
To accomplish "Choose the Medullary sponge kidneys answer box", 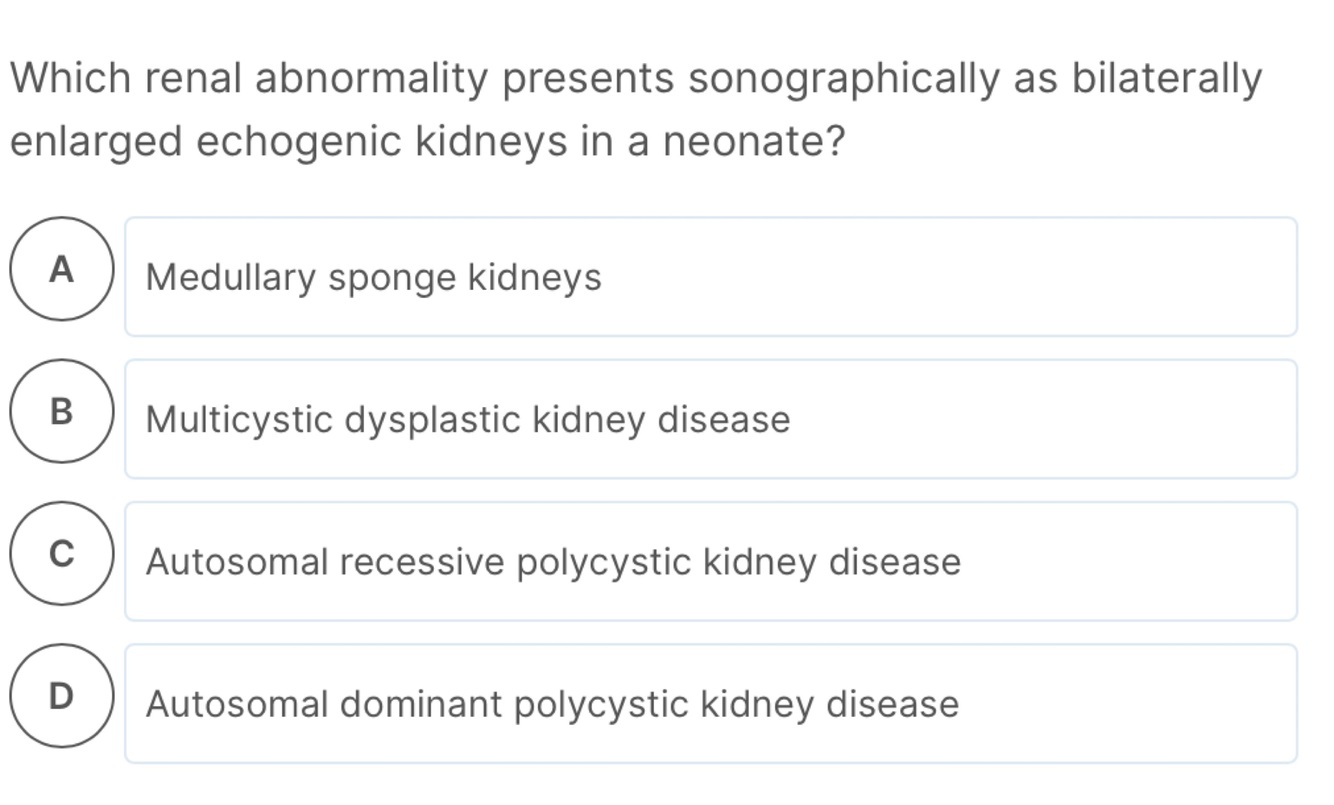I will 710,277.
